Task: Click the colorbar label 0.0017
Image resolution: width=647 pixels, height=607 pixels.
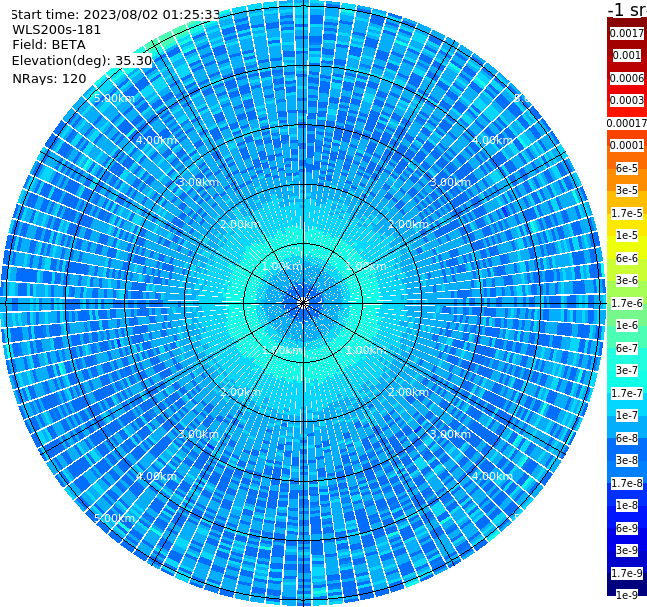Action: click(x=627, y=33)
